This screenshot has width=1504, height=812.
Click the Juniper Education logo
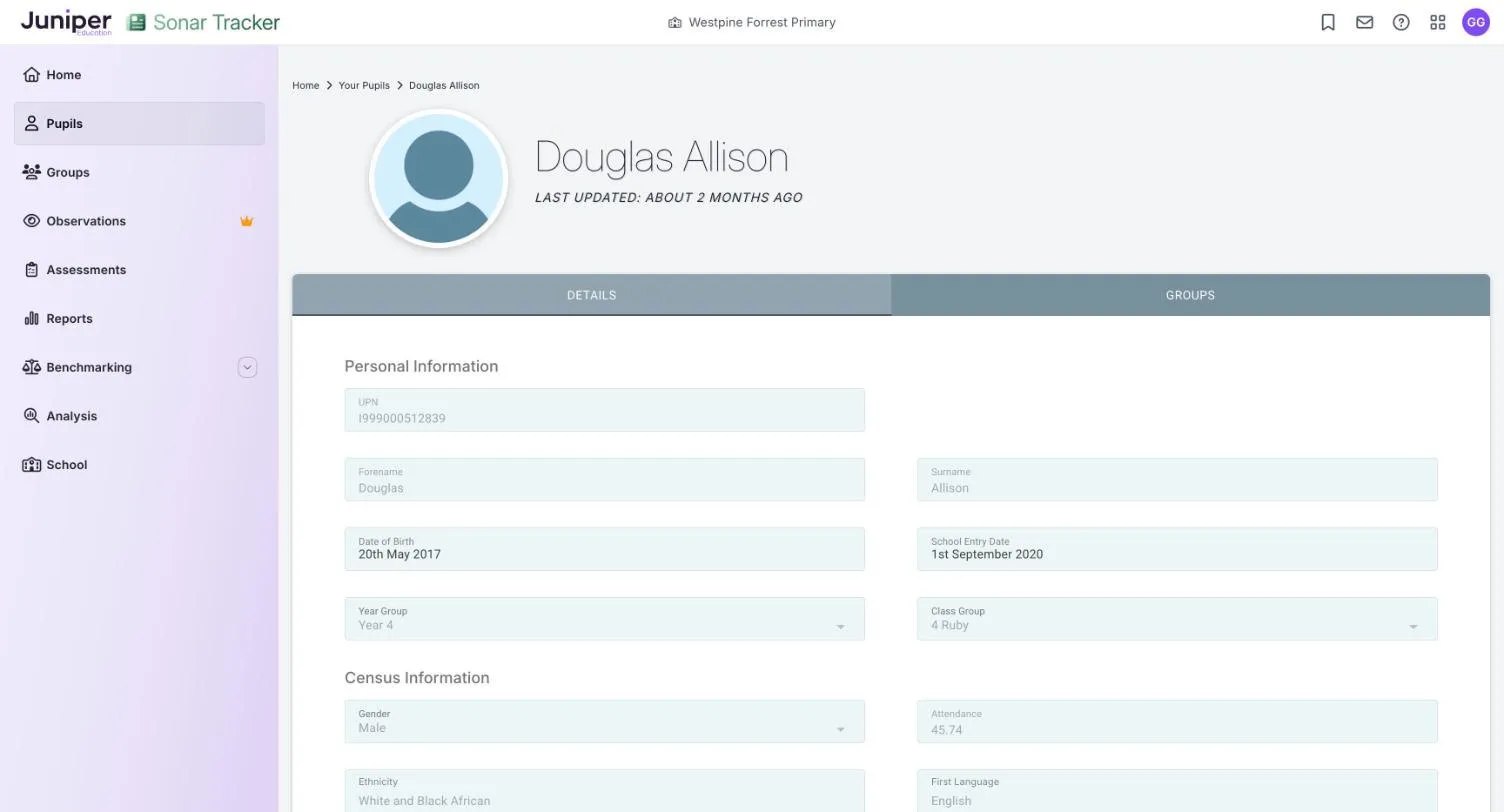click(66, 22)
